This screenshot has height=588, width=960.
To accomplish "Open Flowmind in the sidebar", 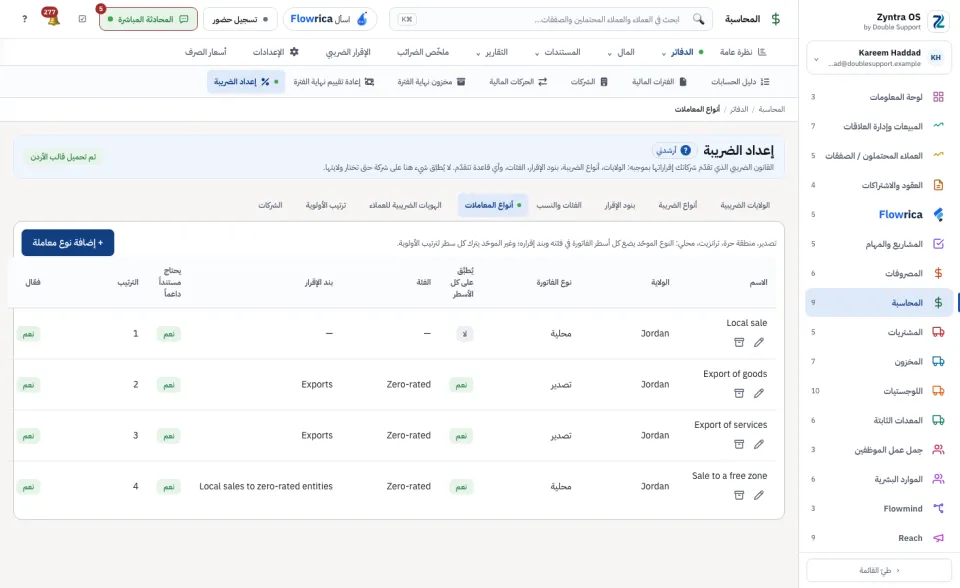I will [879, 508].
